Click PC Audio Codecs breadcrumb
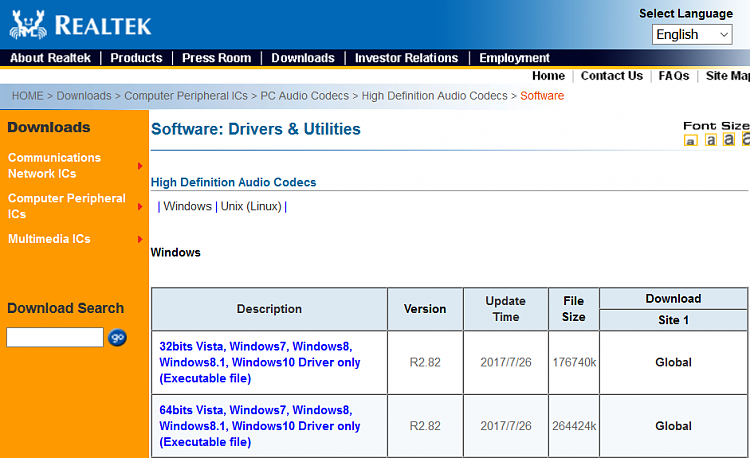Viewport: 750px width, 458px height. pyautogui.click(x=305, y=96)
